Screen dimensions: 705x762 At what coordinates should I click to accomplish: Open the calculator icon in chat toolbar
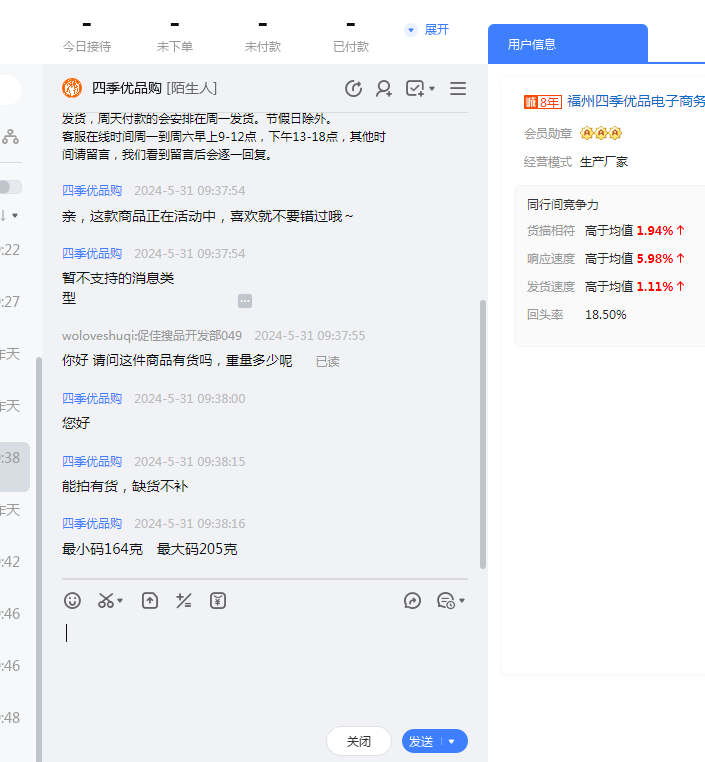pyautogui.click(x=184, y=600)
